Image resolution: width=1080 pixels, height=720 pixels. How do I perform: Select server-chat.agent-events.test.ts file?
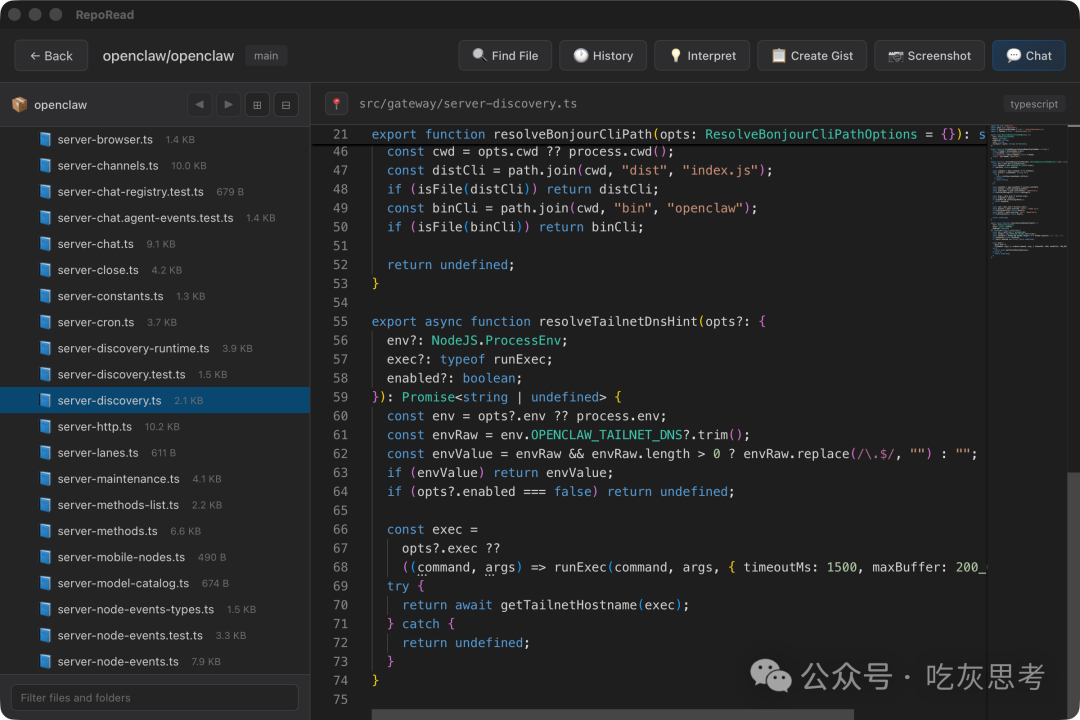[x=155, y=218]
